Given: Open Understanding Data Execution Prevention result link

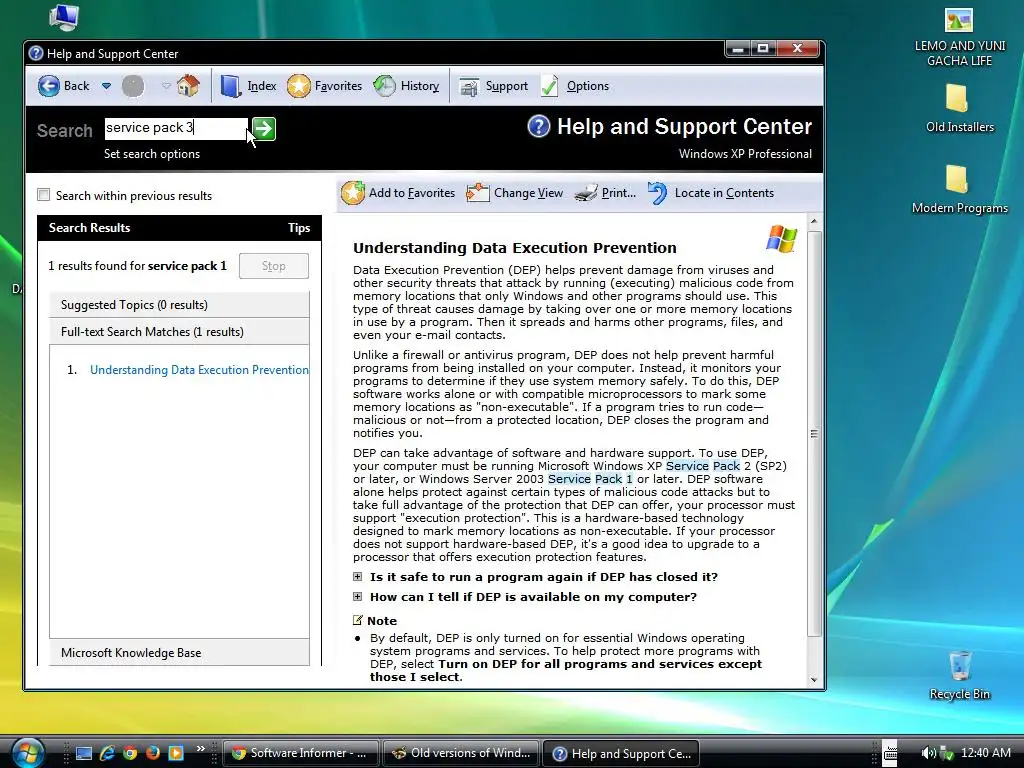Looking at the screenshot, I should (x=199, y=370).
